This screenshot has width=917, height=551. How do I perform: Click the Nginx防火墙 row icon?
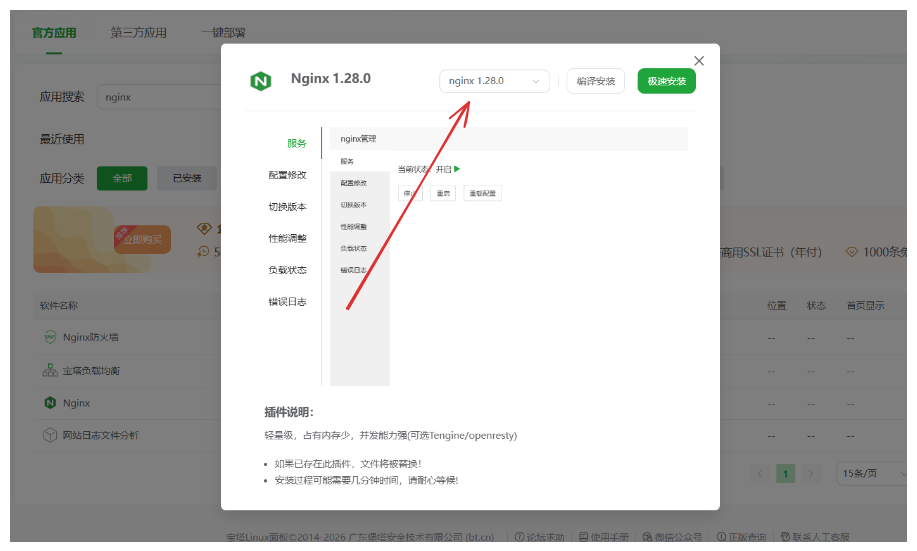pyautogui.click(x=50, y=338)
